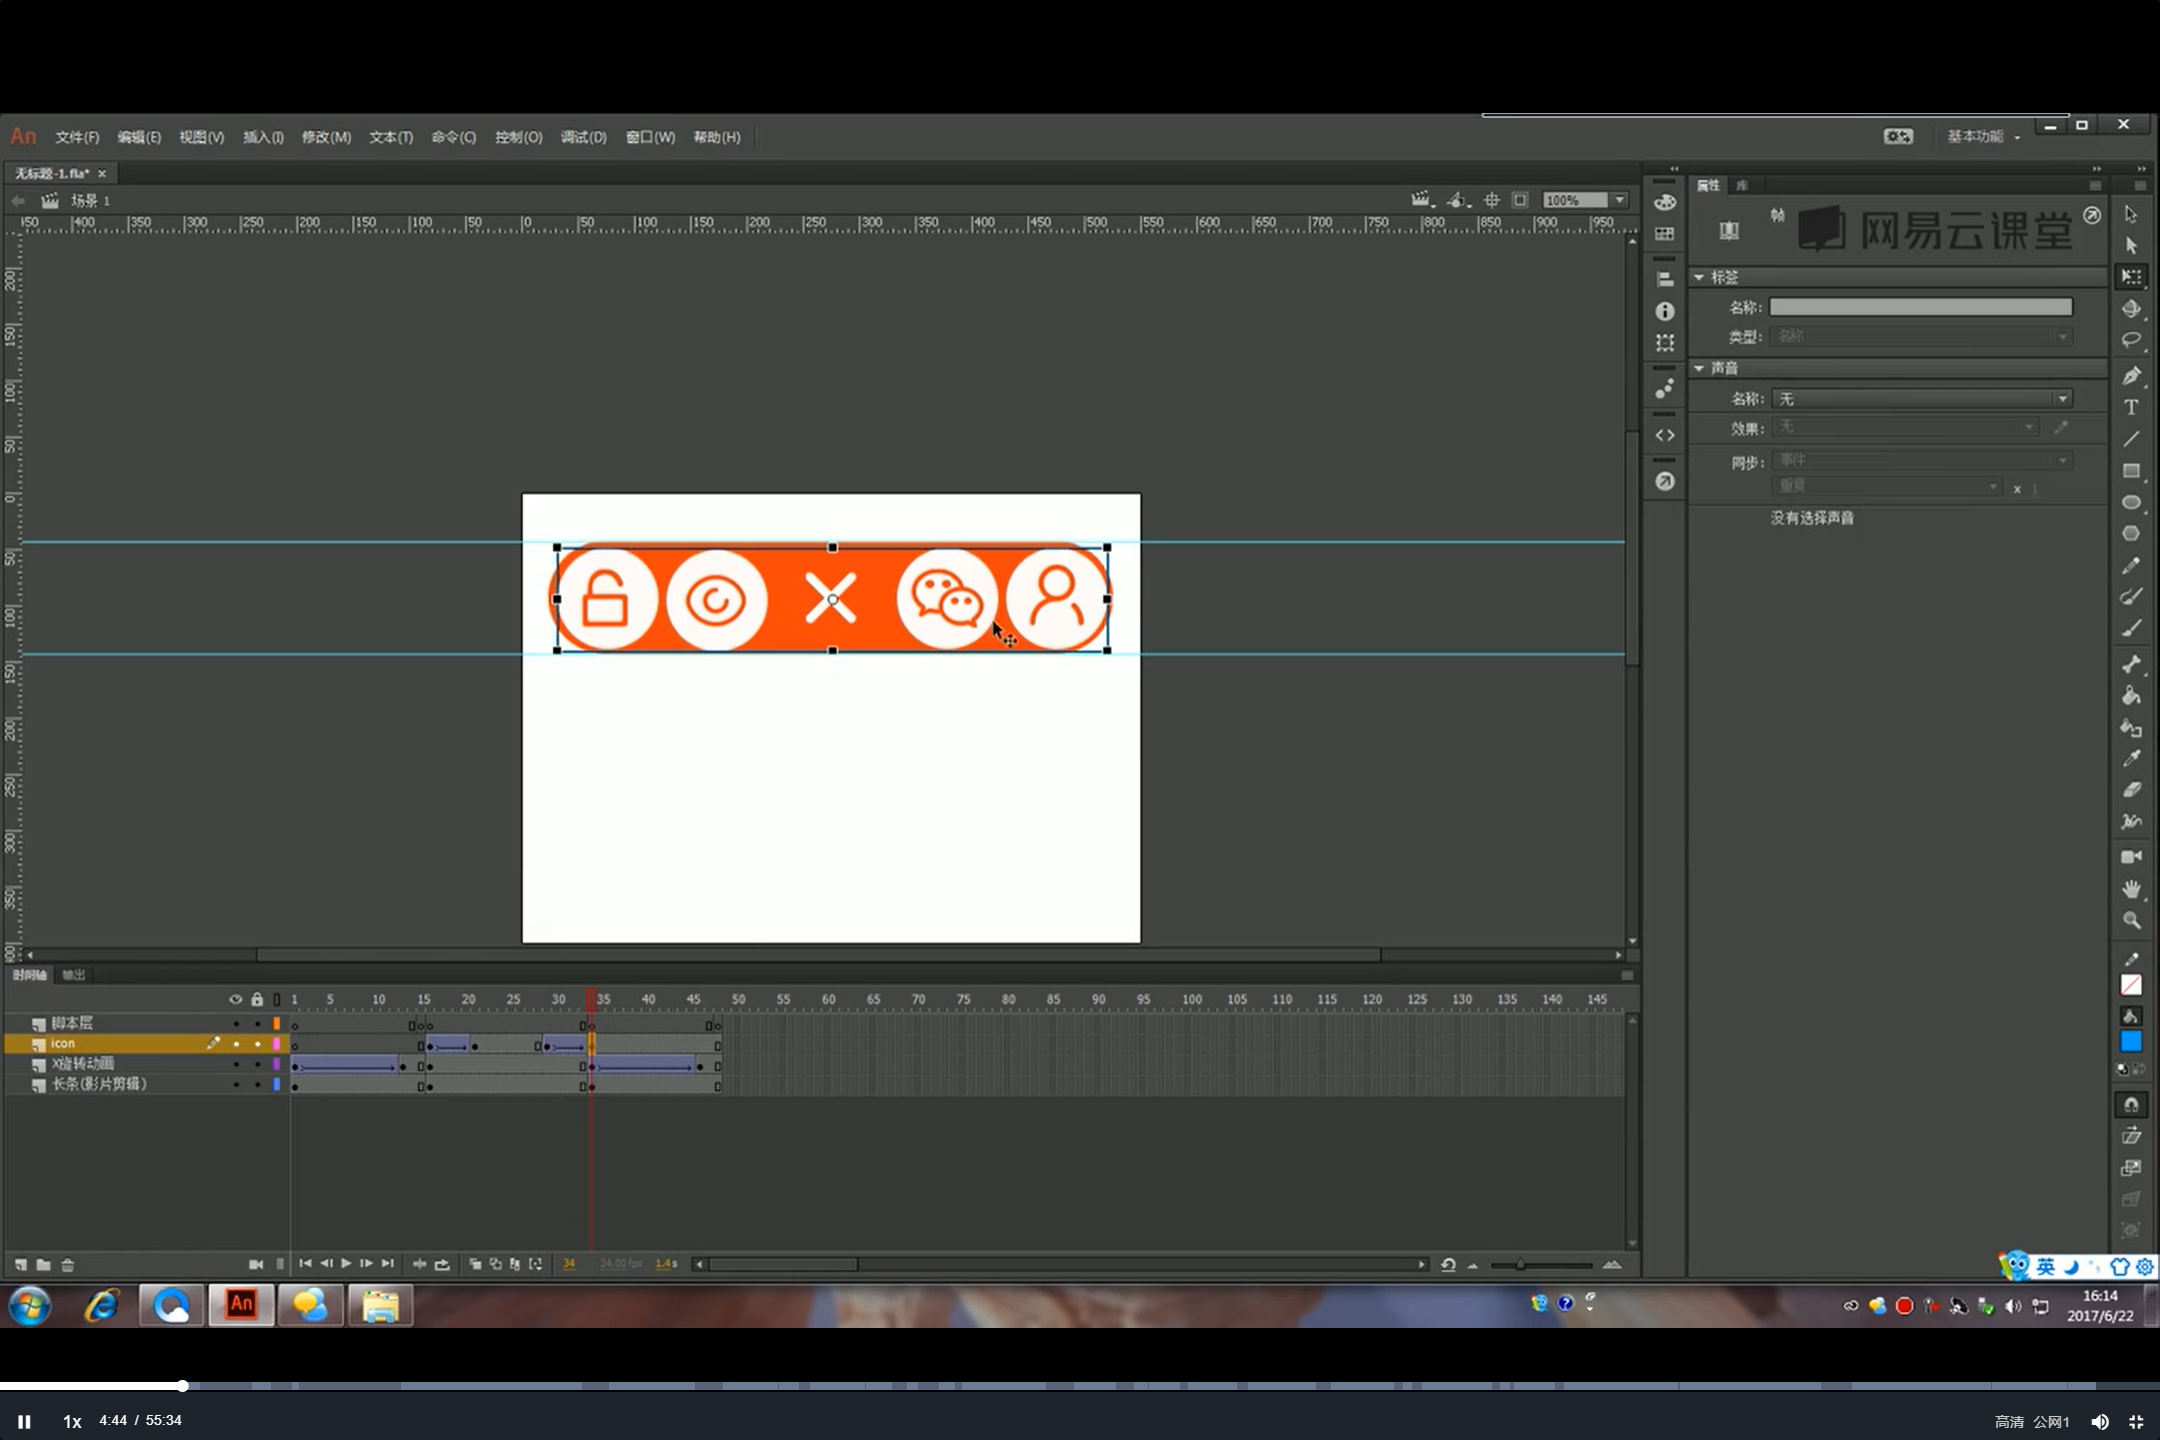Screen dimensions: 2160x1440
Task: Collapse the 标签 section
Action: [x=1699, y=277]
